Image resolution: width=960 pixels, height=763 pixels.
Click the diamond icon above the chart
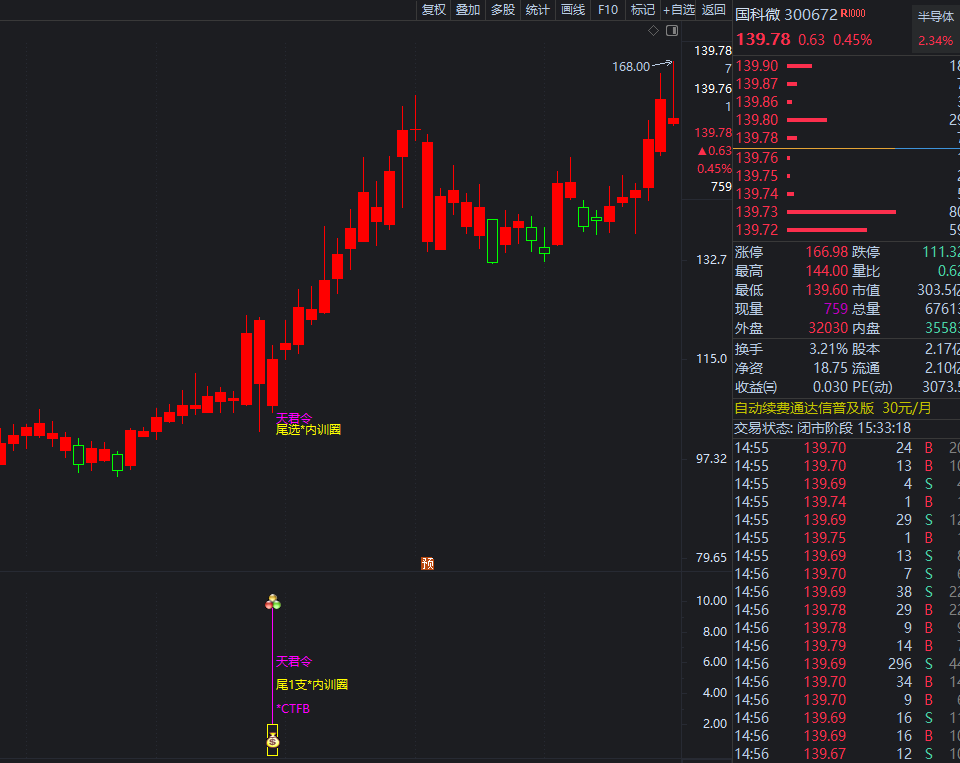[653, 31]
